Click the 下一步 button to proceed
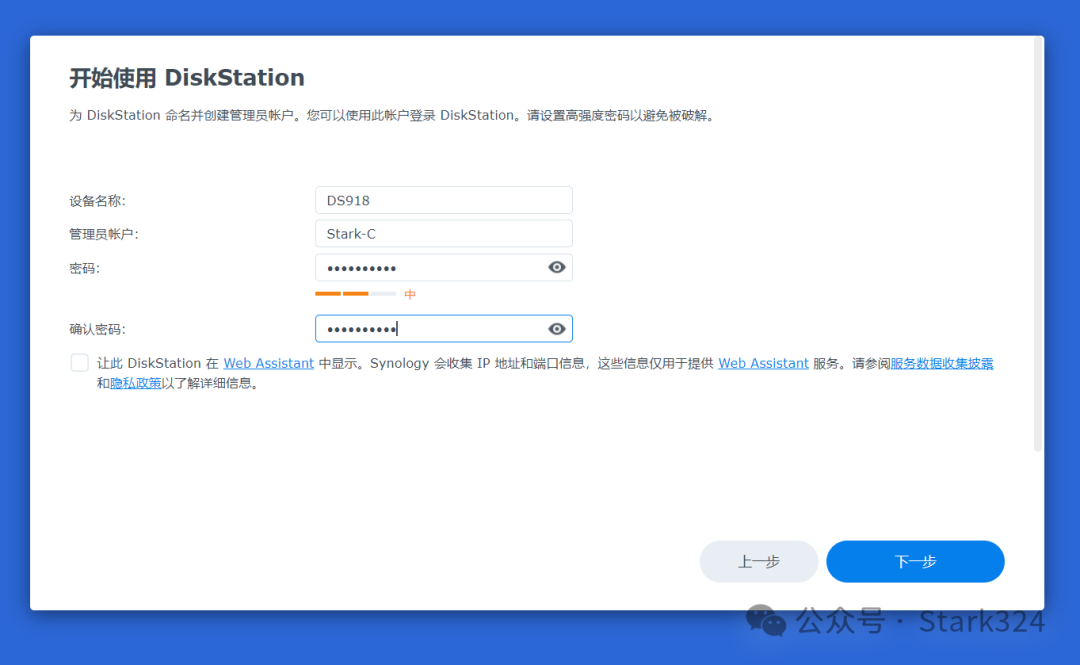The image size is (1080, 665). coord(914,561)
